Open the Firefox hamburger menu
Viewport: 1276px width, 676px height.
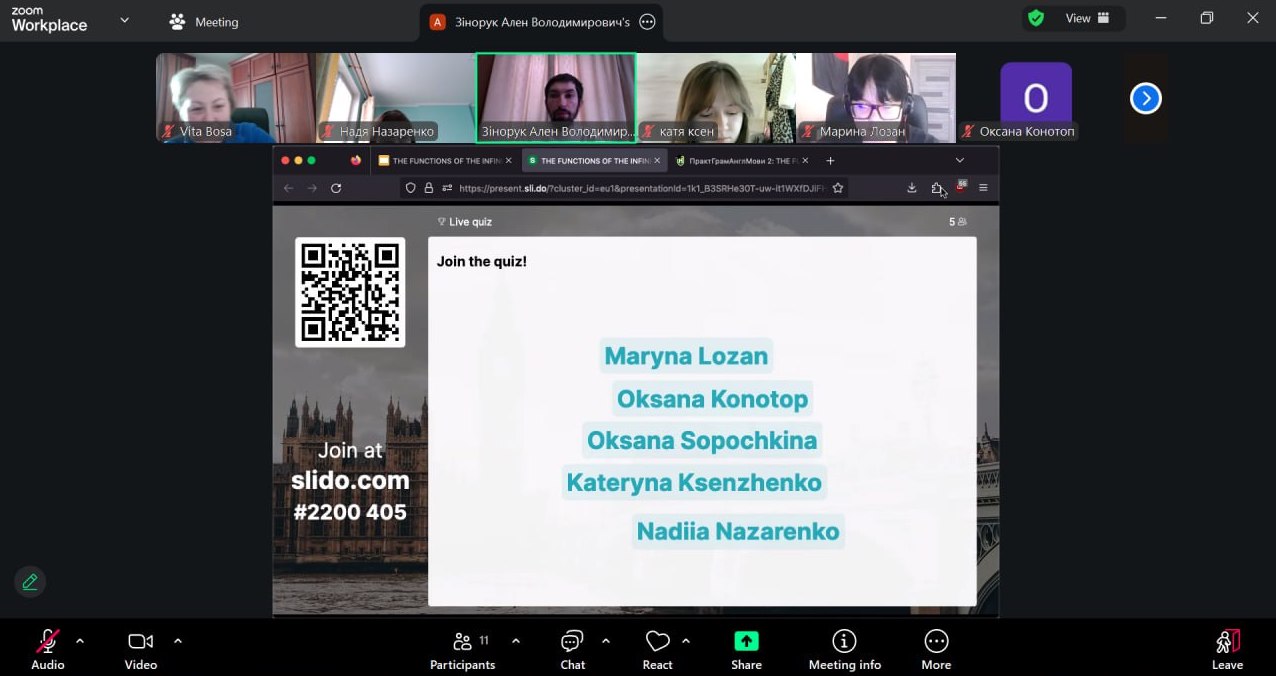click(984, 188)
